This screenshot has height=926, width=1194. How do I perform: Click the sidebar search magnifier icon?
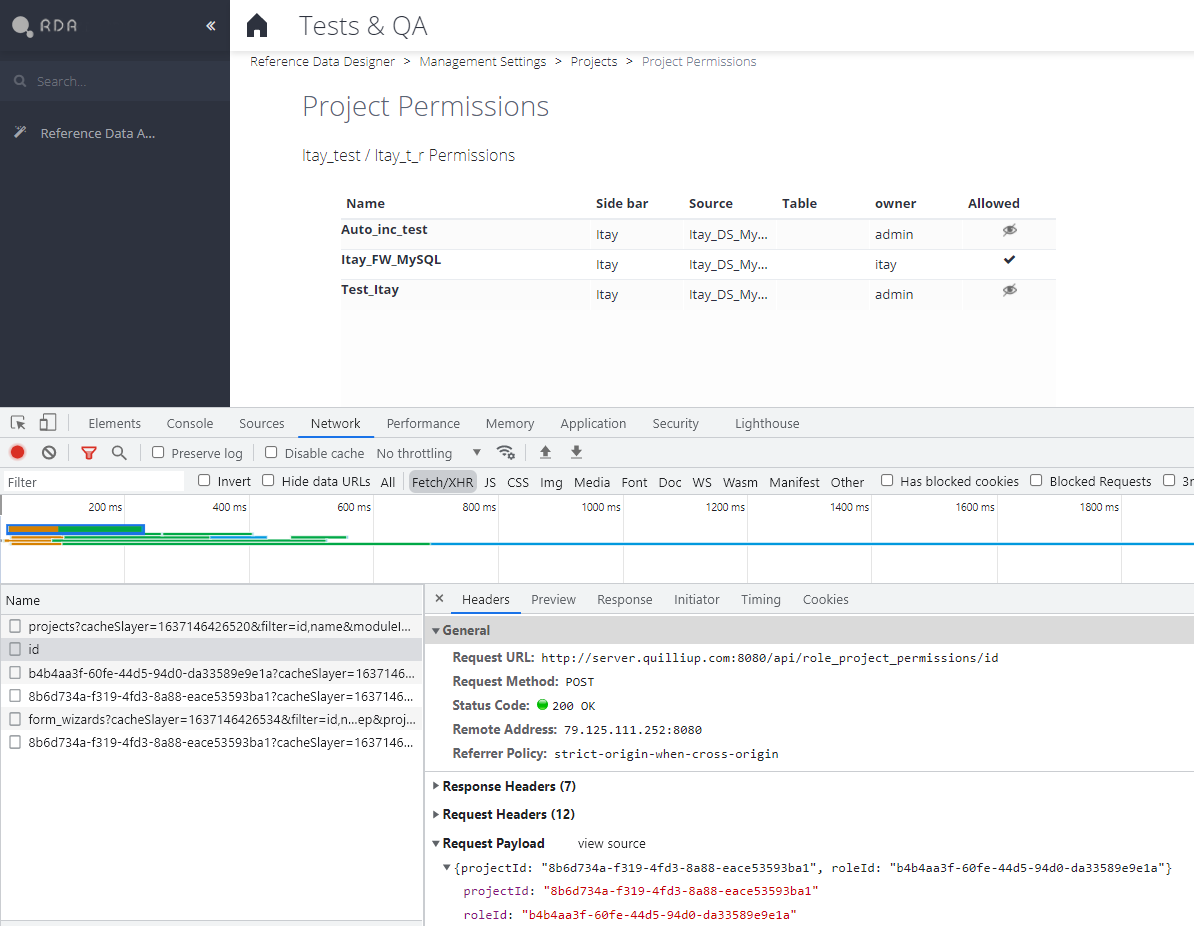tap(21, 81)
